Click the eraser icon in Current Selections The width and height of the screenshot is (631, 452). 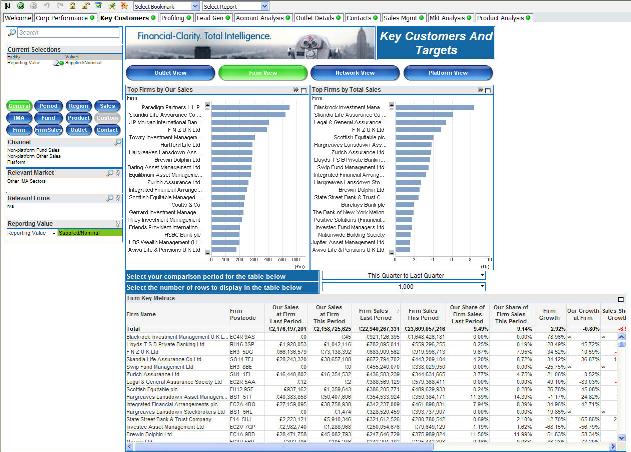click(57, 63)
